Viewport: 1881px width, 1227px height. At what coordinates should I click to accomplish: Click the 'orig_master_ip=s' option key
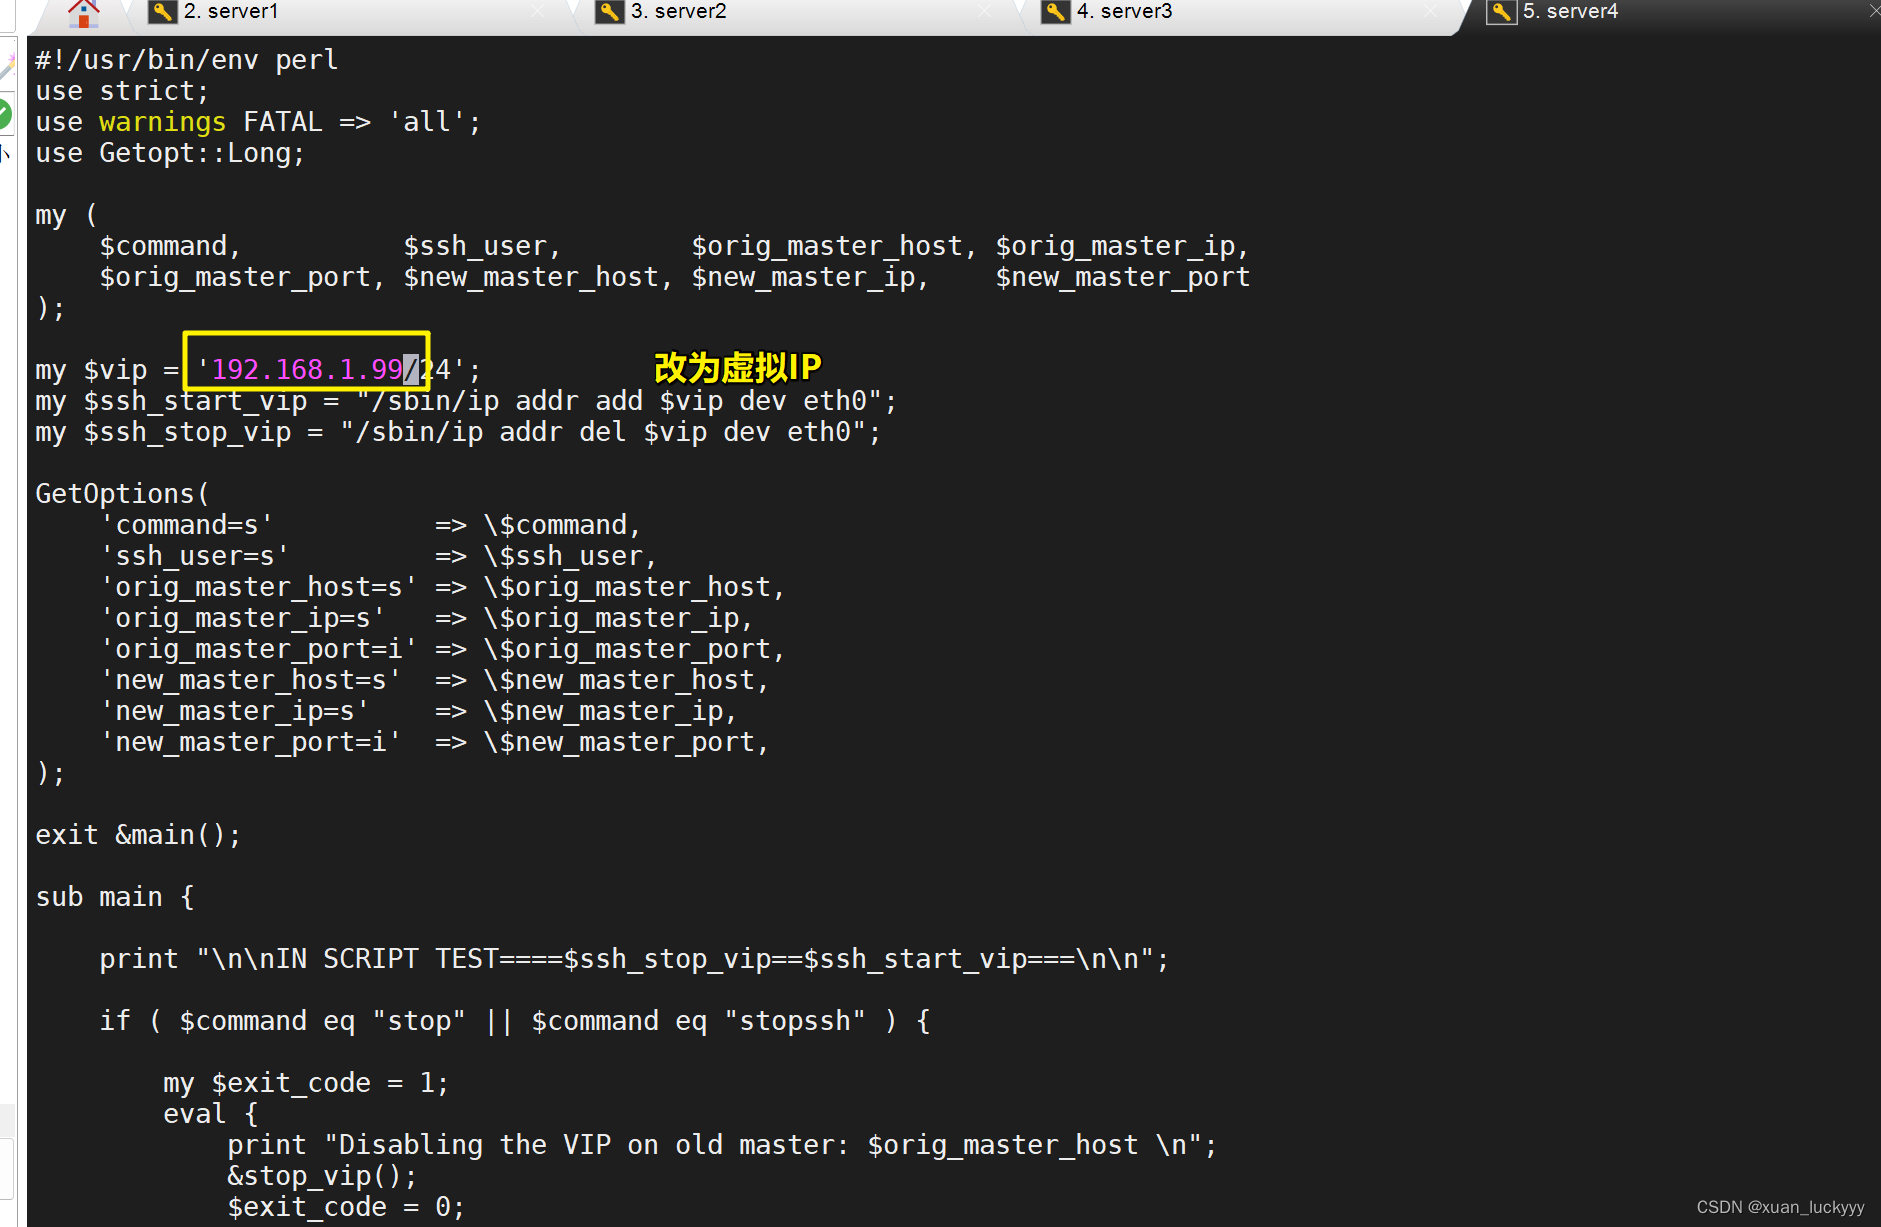(x=243, y=618)
